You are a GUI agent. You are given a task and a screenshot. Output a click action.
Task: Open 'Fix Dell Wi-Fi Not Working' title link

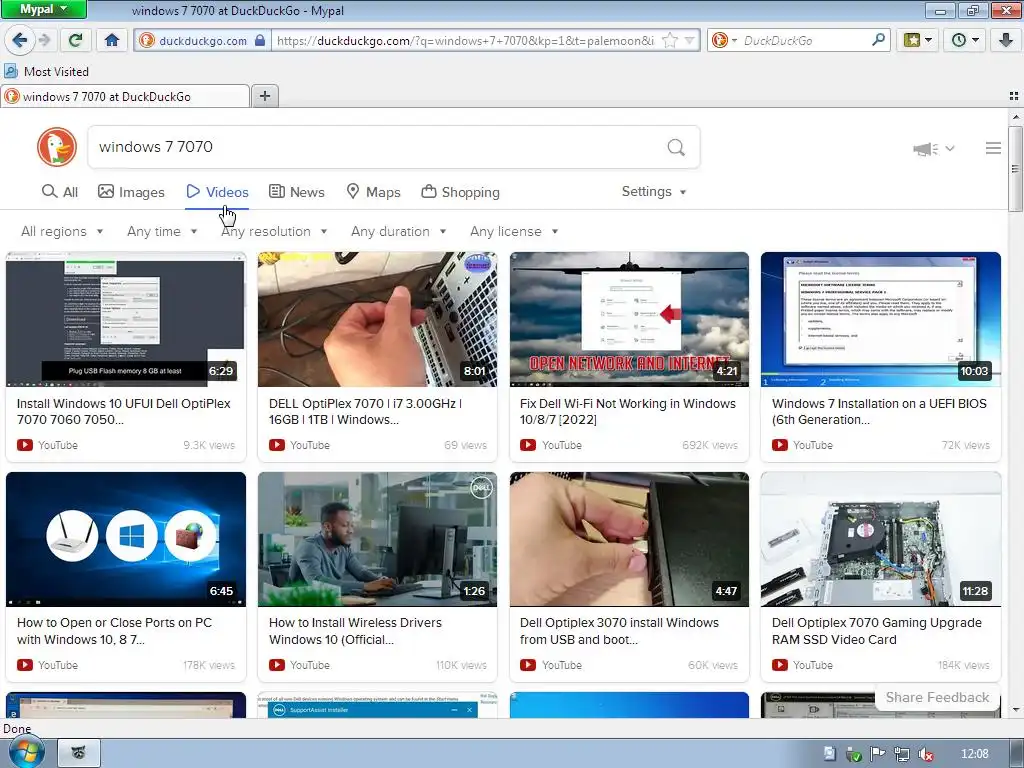[x=628, y=411]
